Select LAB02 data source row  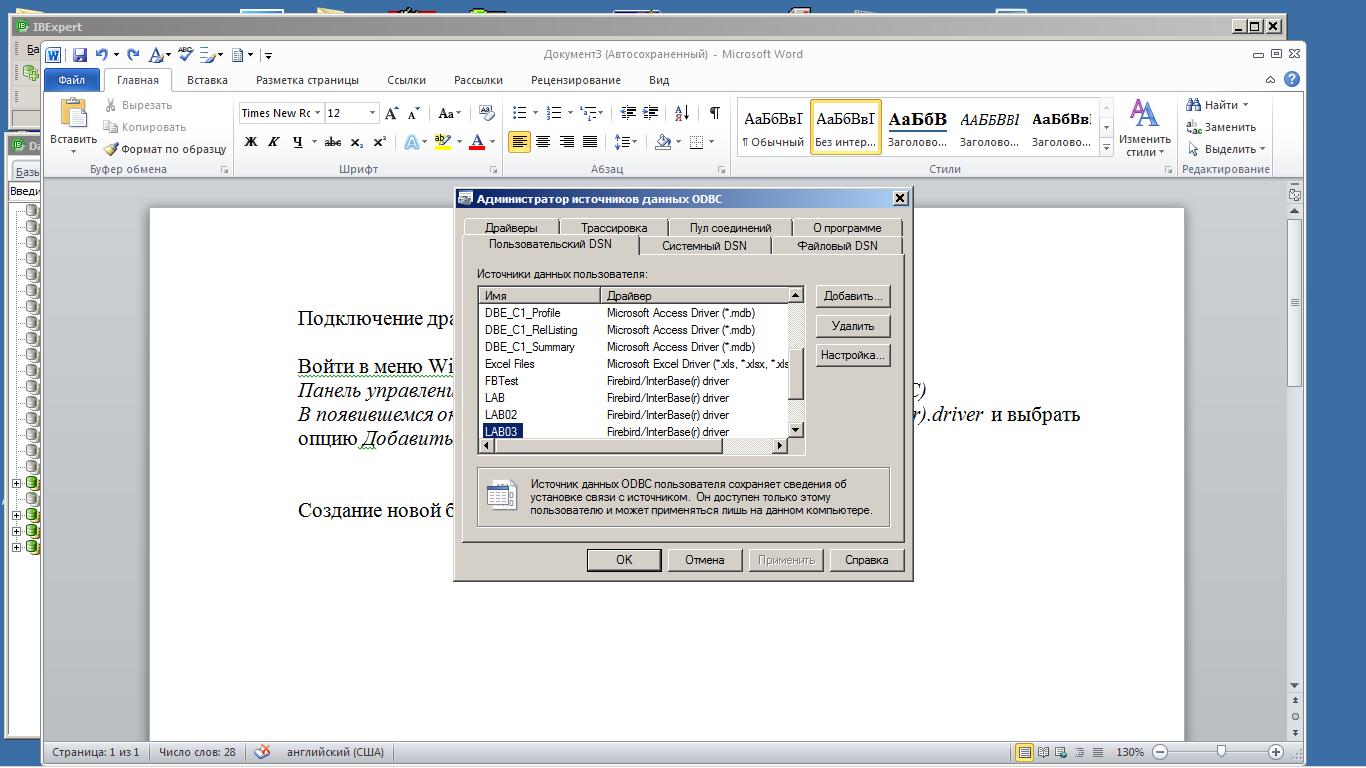coord(634,415)
